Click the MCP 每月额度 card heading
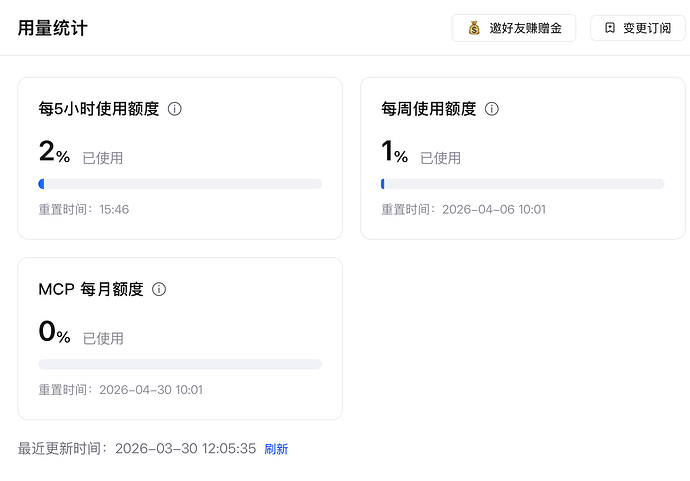Image resolution: width=690 pixels, height=481 pixels. click(91, 289)
